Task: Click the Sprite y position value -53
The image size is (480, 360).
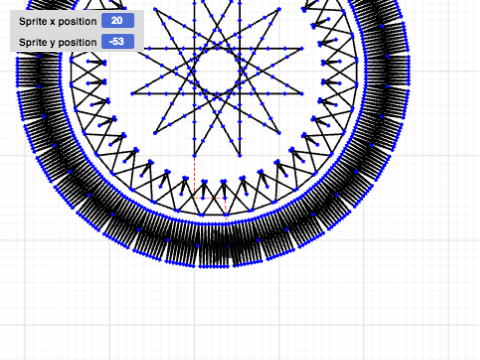Action: [118, 42]
